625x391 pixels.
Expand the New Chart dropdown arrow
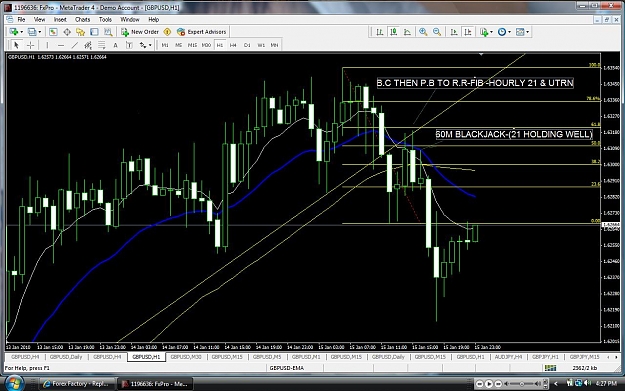(22, 32)
